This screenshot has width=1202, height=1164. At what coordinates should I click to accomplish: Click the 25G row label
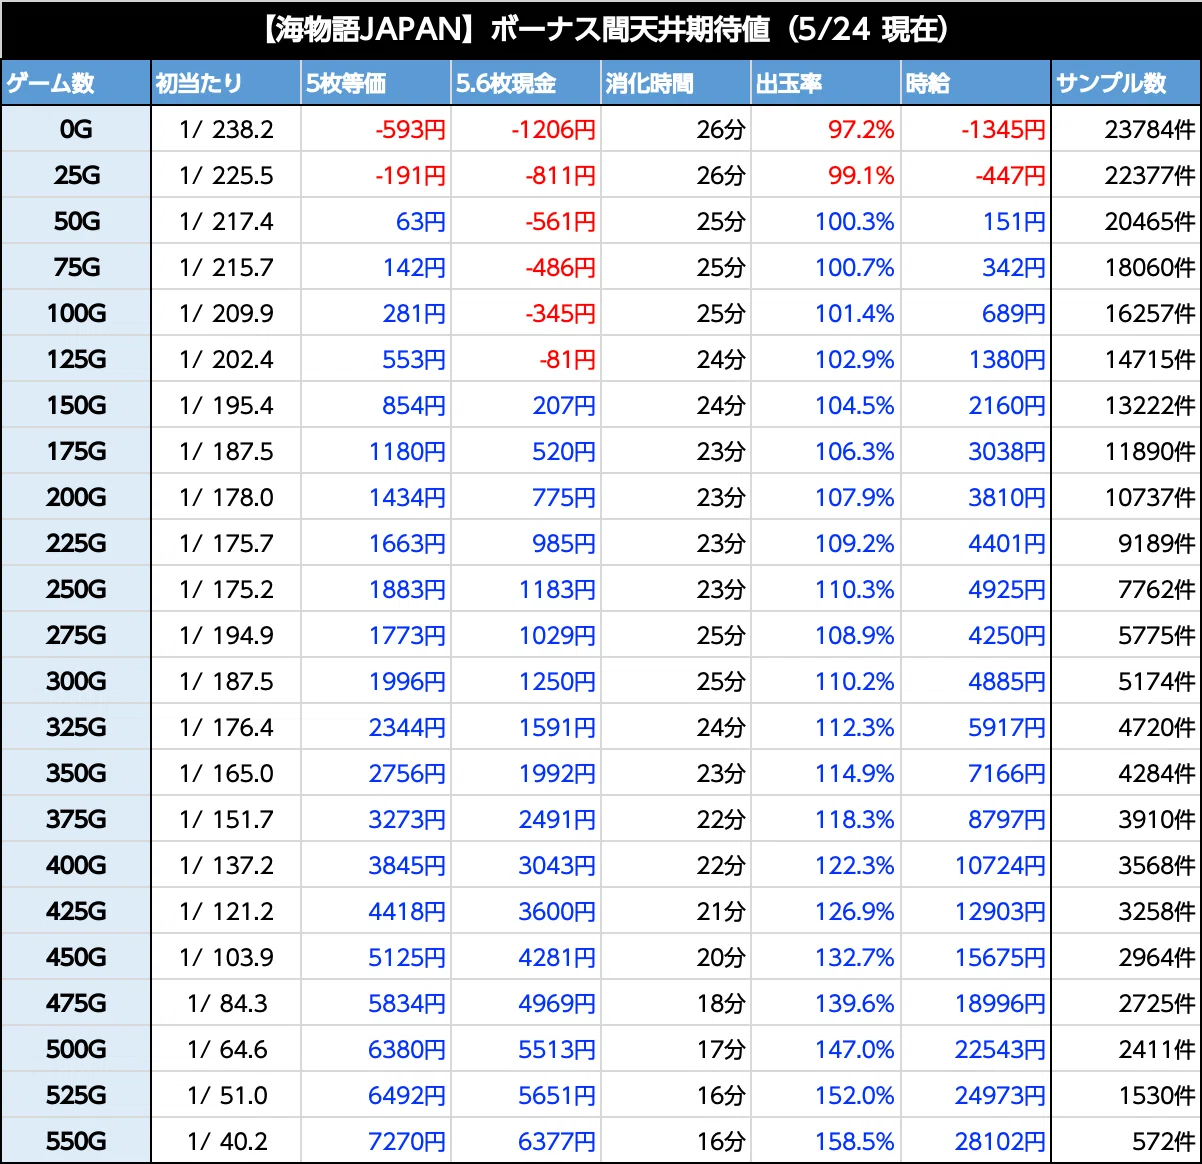tap(76, 175)
